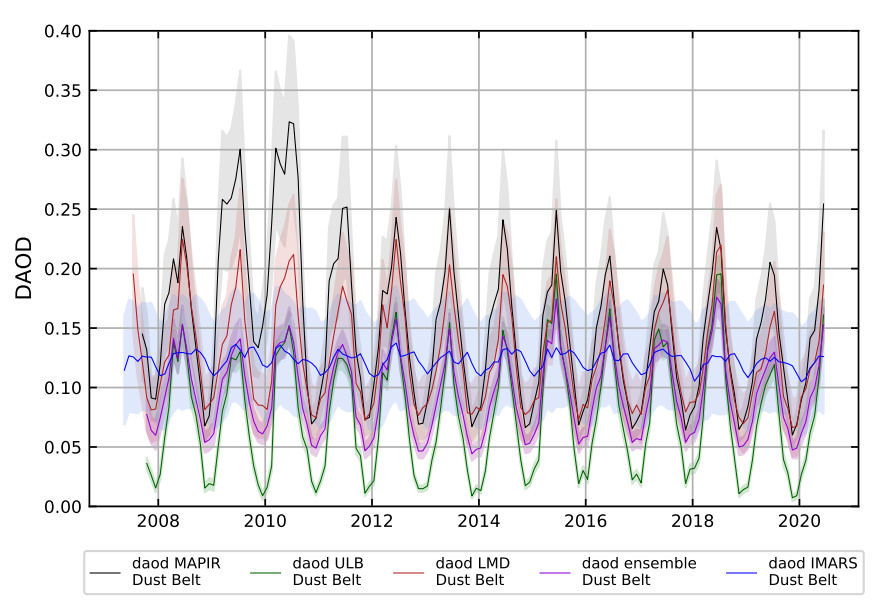Image resolution: width=892 pixels, height=608 pixels.
Task: Click the 2016 x-axis tick label
Action: point(586,522)
